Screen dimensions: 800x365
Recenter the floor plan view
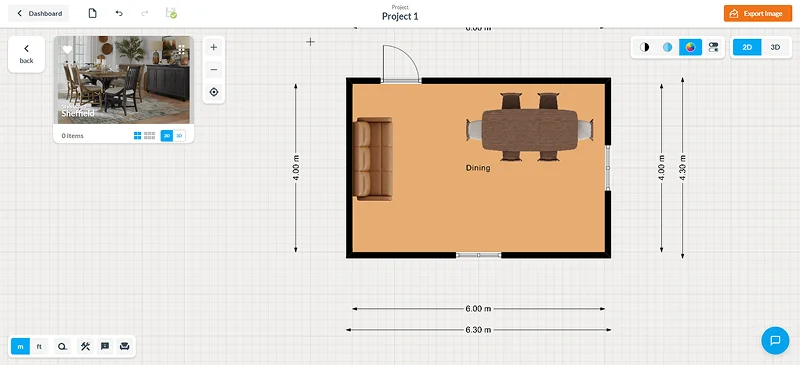click(x=214, y=92)
